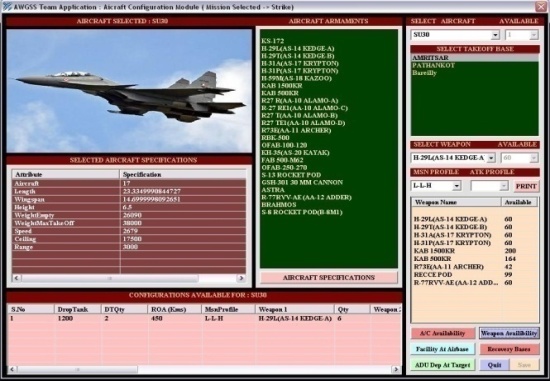550x381 pixels.
Task: Click the PRINT button
Action: click(525, 186)
